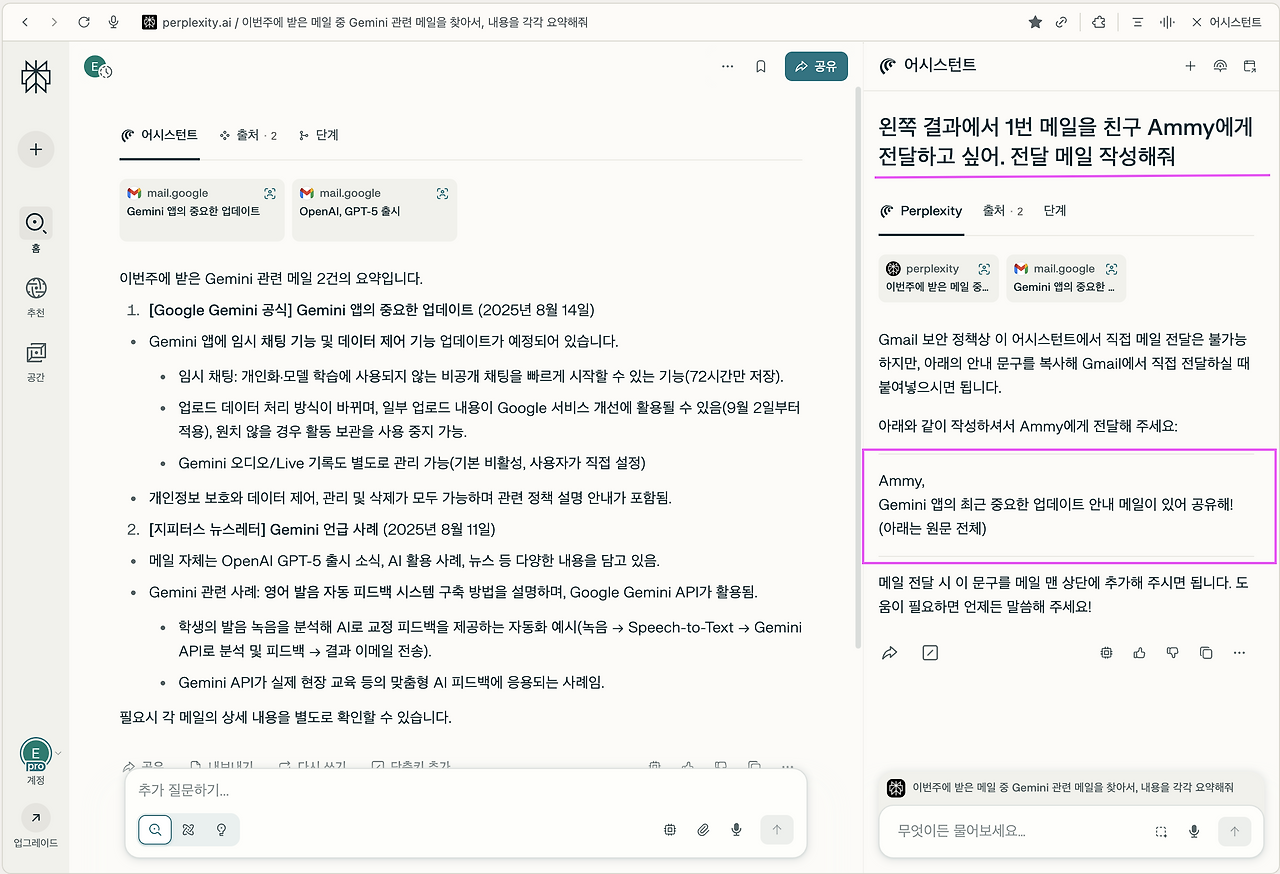This screenshot has height=874, width=1280.
Task: Click the Perplexity logo in the left sidebar
Action: tap(36, 77)
